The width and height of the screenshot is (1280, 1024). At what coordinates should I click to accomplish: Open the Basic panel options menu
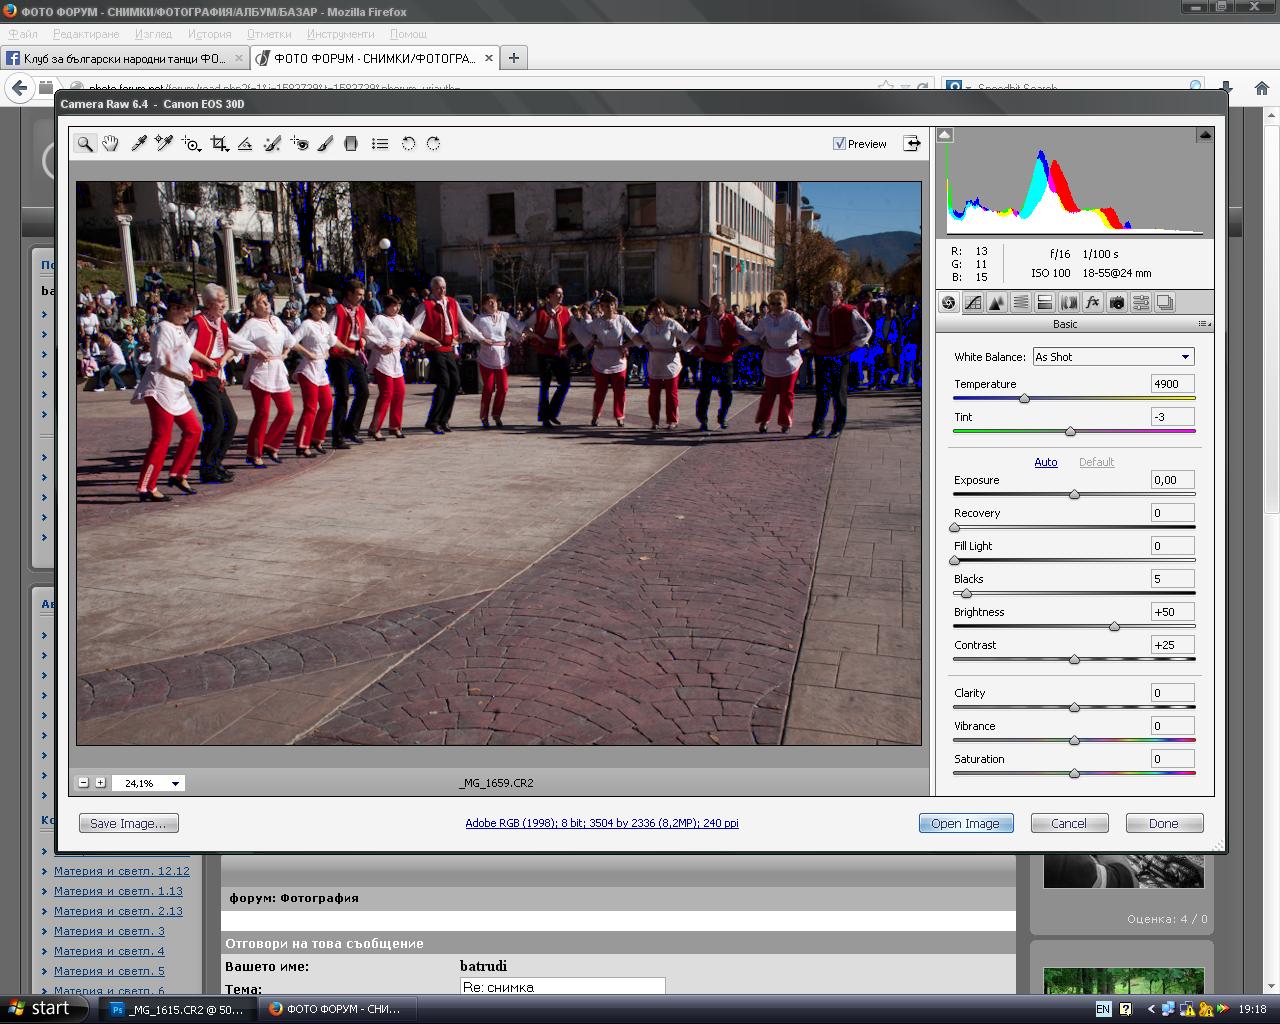1204,324
